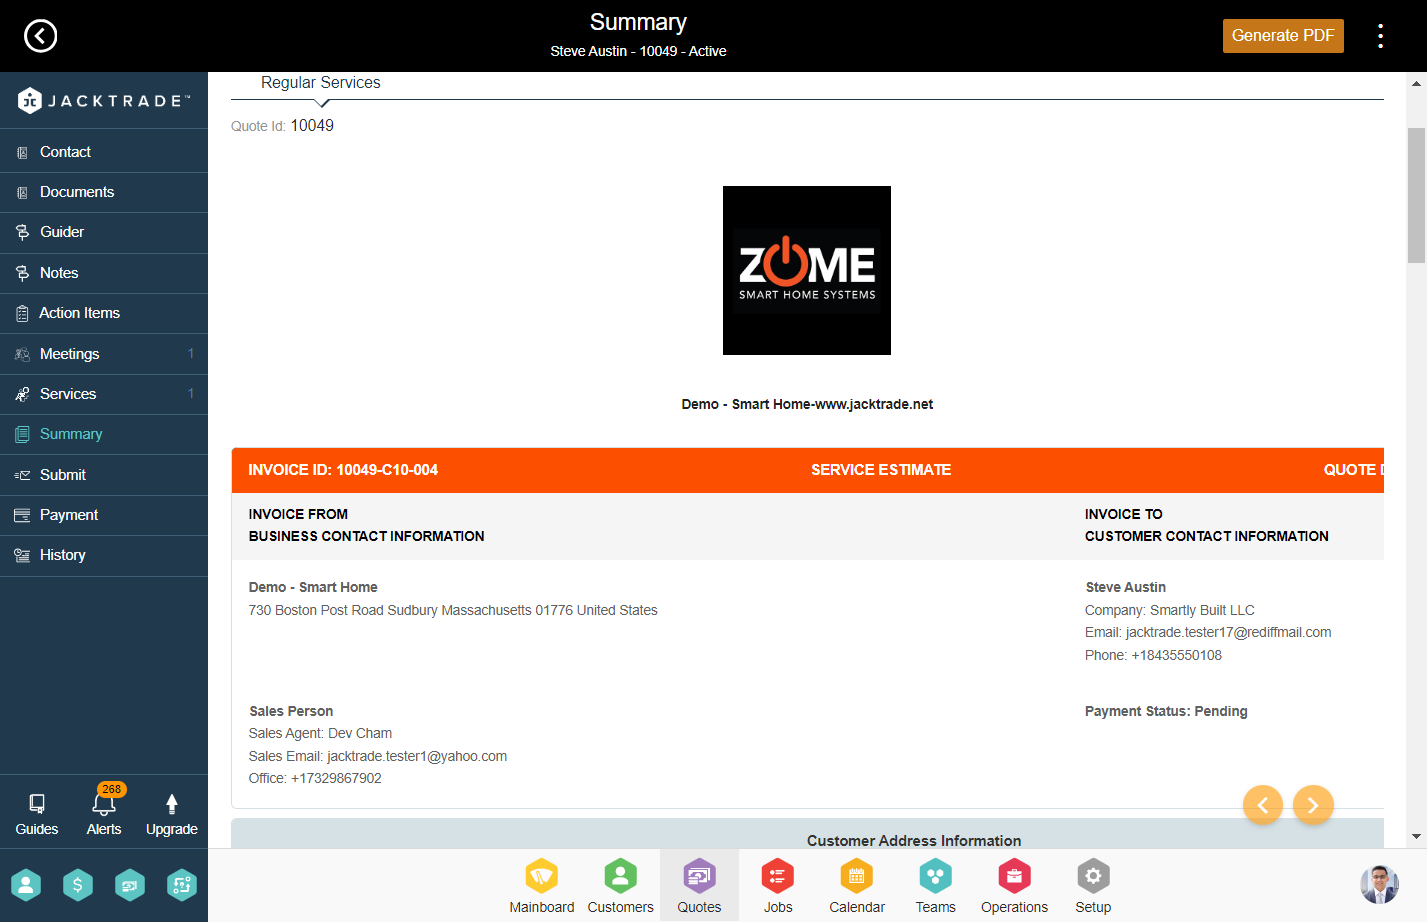Open Submit in the sidebar
The image size is (1427, 922).
pos(104,475)
